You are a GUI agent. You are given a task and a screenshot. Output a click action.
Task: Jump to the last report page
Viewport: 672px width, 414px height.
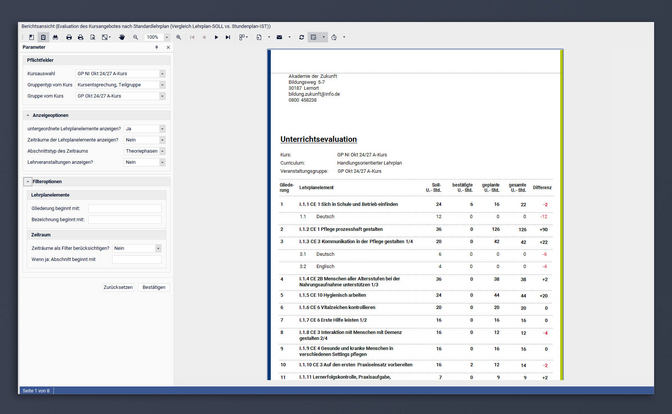coord(228,36)
